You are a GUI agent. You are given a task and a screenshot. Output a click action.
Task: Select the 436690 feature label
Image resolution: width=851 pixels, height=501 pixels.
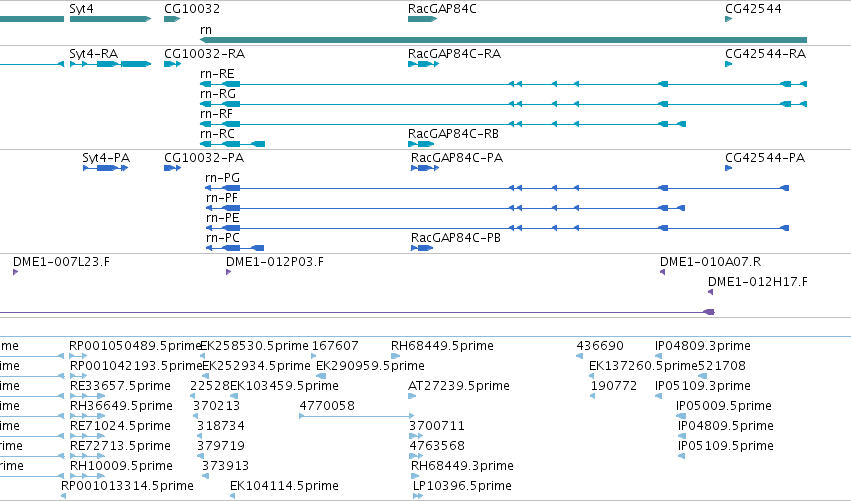(x=600, y=346)
